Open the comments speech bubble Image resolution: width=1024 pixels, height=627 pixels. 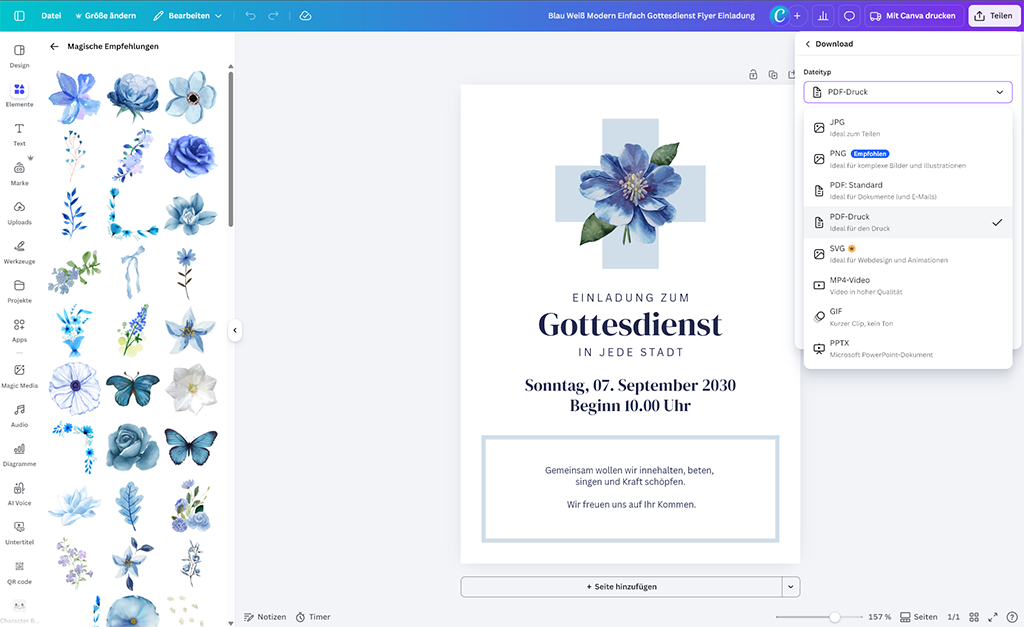pyautogui.click(x=849, y=16)
